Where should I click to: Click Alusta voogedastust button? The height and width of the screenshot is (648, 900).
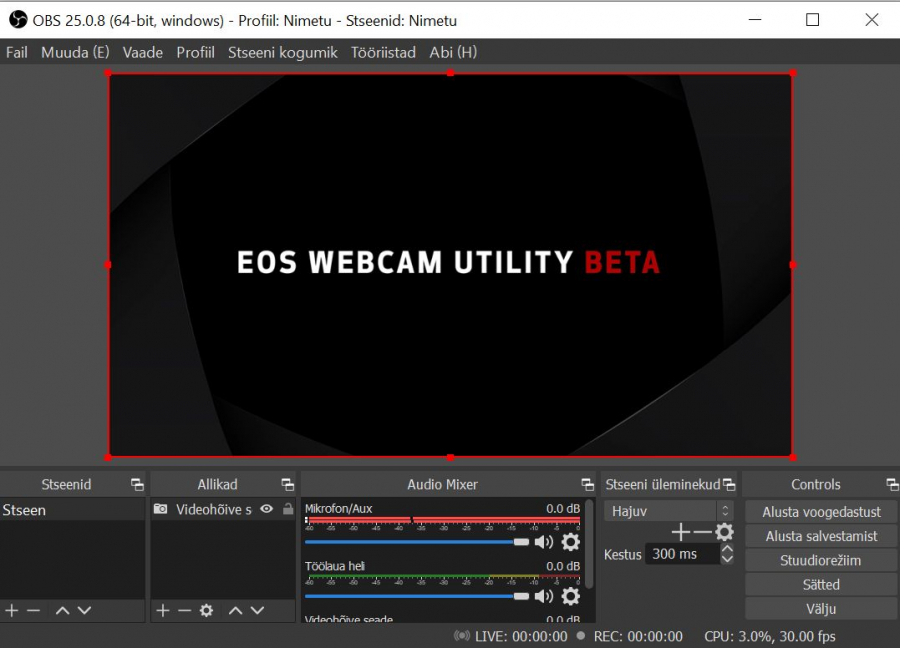821,512
